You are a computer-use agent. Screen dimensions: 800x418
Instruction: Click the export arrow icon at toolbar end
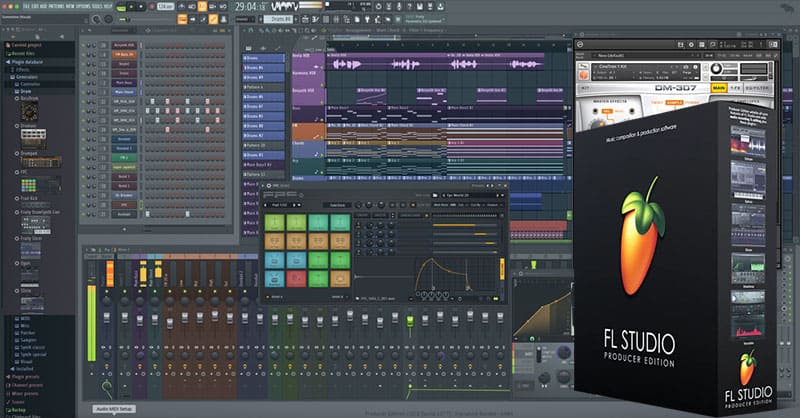pos(440,7)
